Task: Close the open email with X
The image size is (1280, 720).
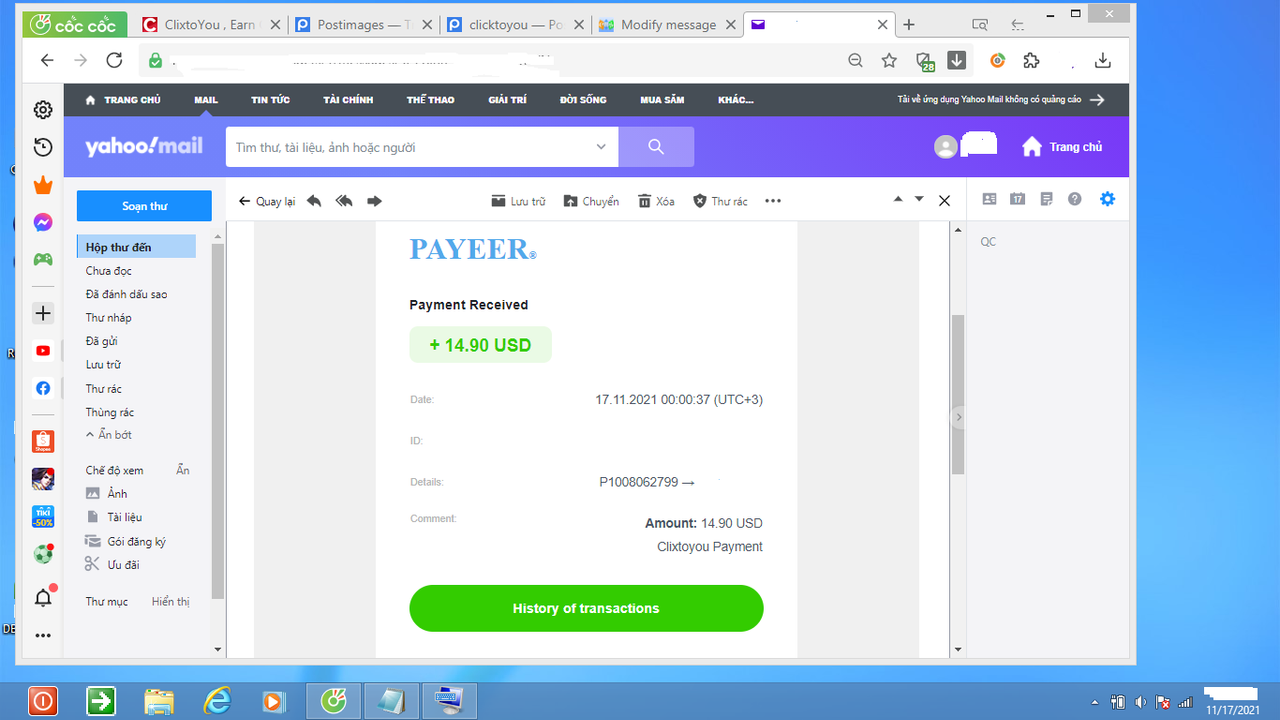Action: [944, 201]
